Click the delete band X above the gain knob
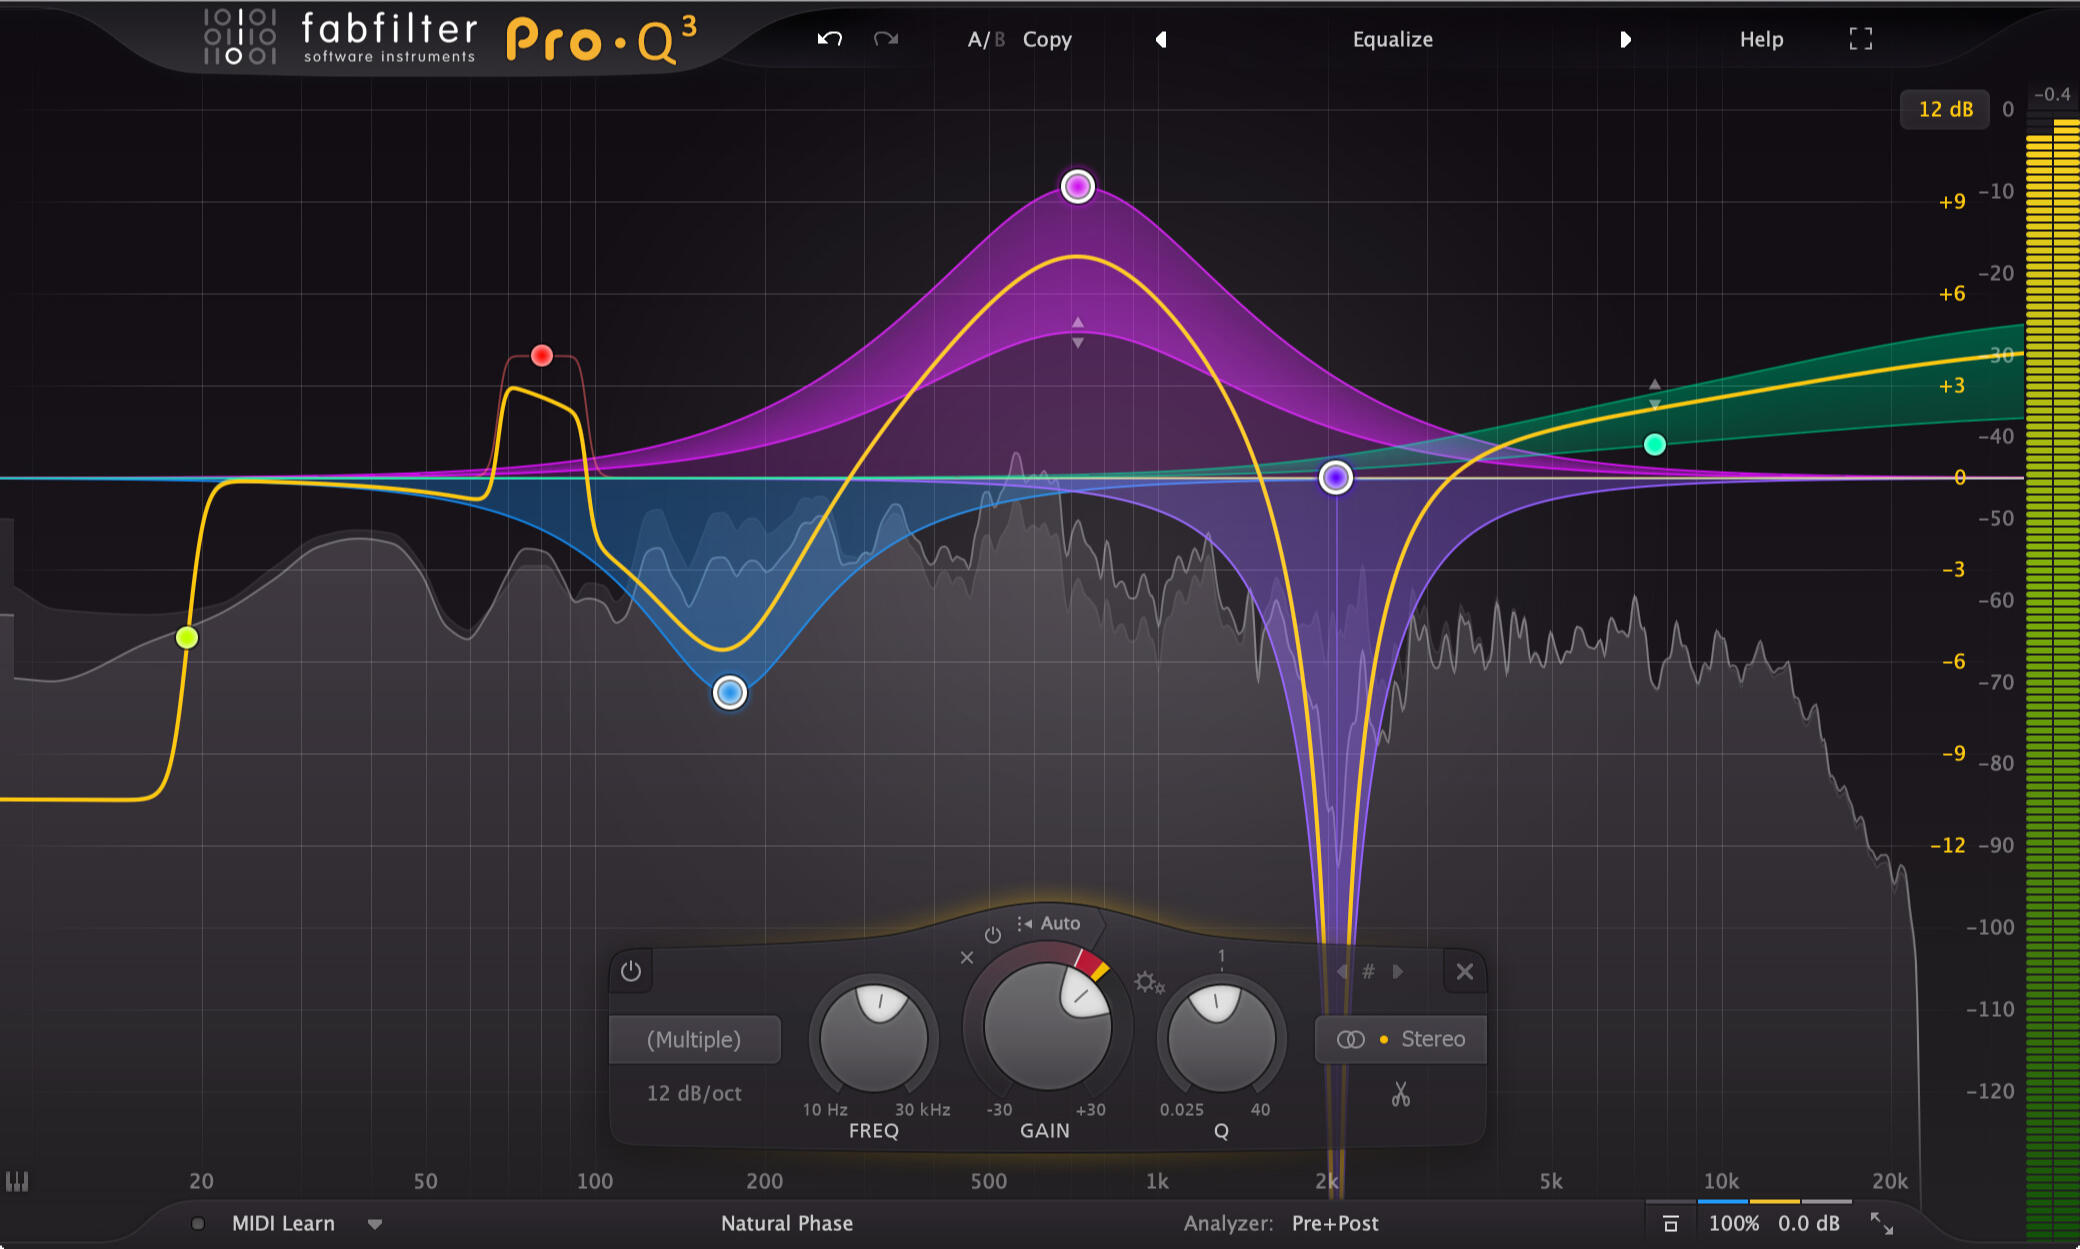 click(966, 957)
